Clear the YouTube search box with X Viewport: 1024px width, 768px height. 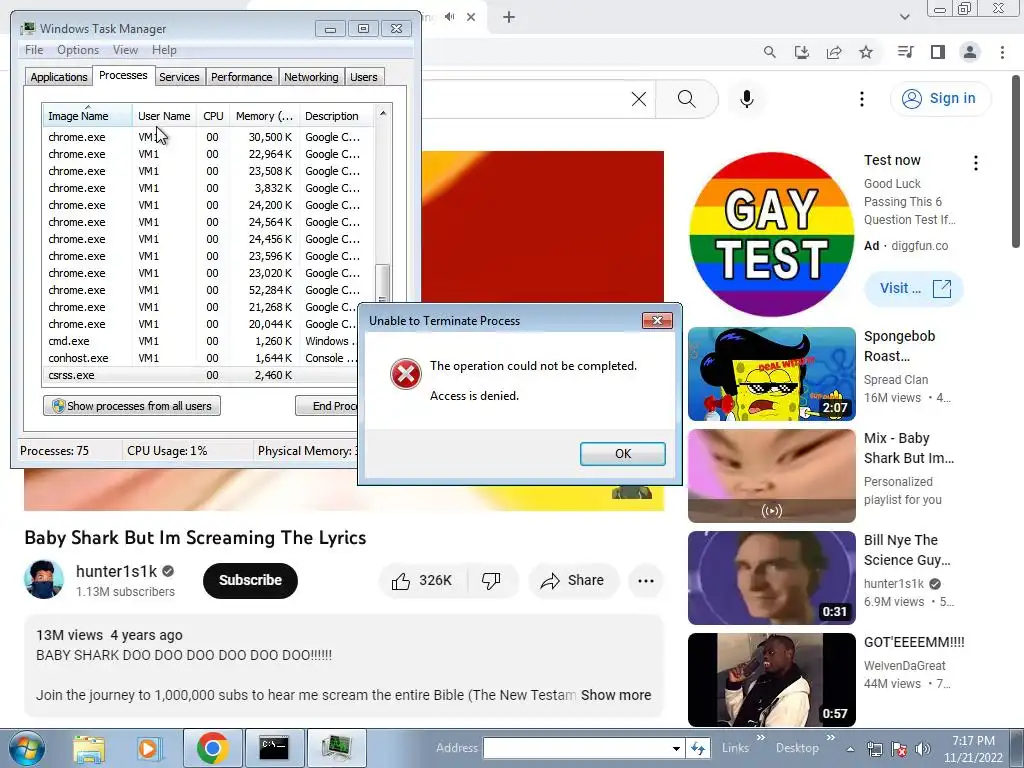[x=639, y=99]
